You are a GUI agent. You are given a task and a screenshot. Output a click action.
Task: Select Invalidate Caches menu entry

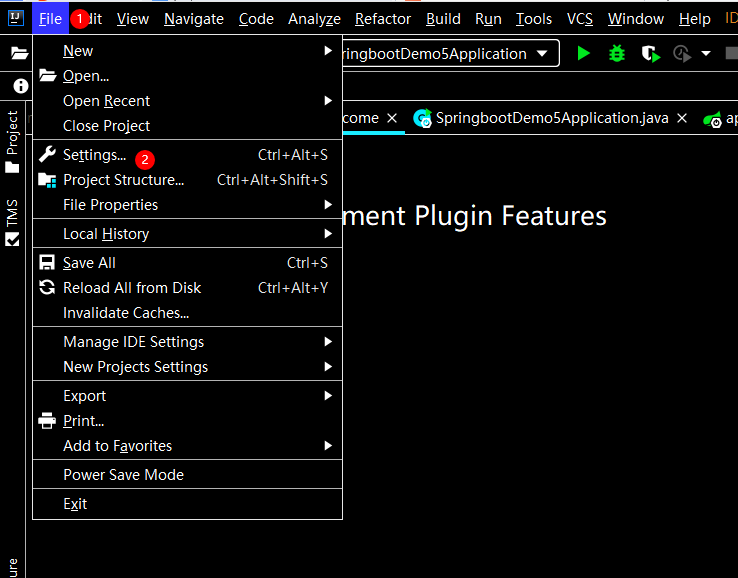[x=187, y=313]
